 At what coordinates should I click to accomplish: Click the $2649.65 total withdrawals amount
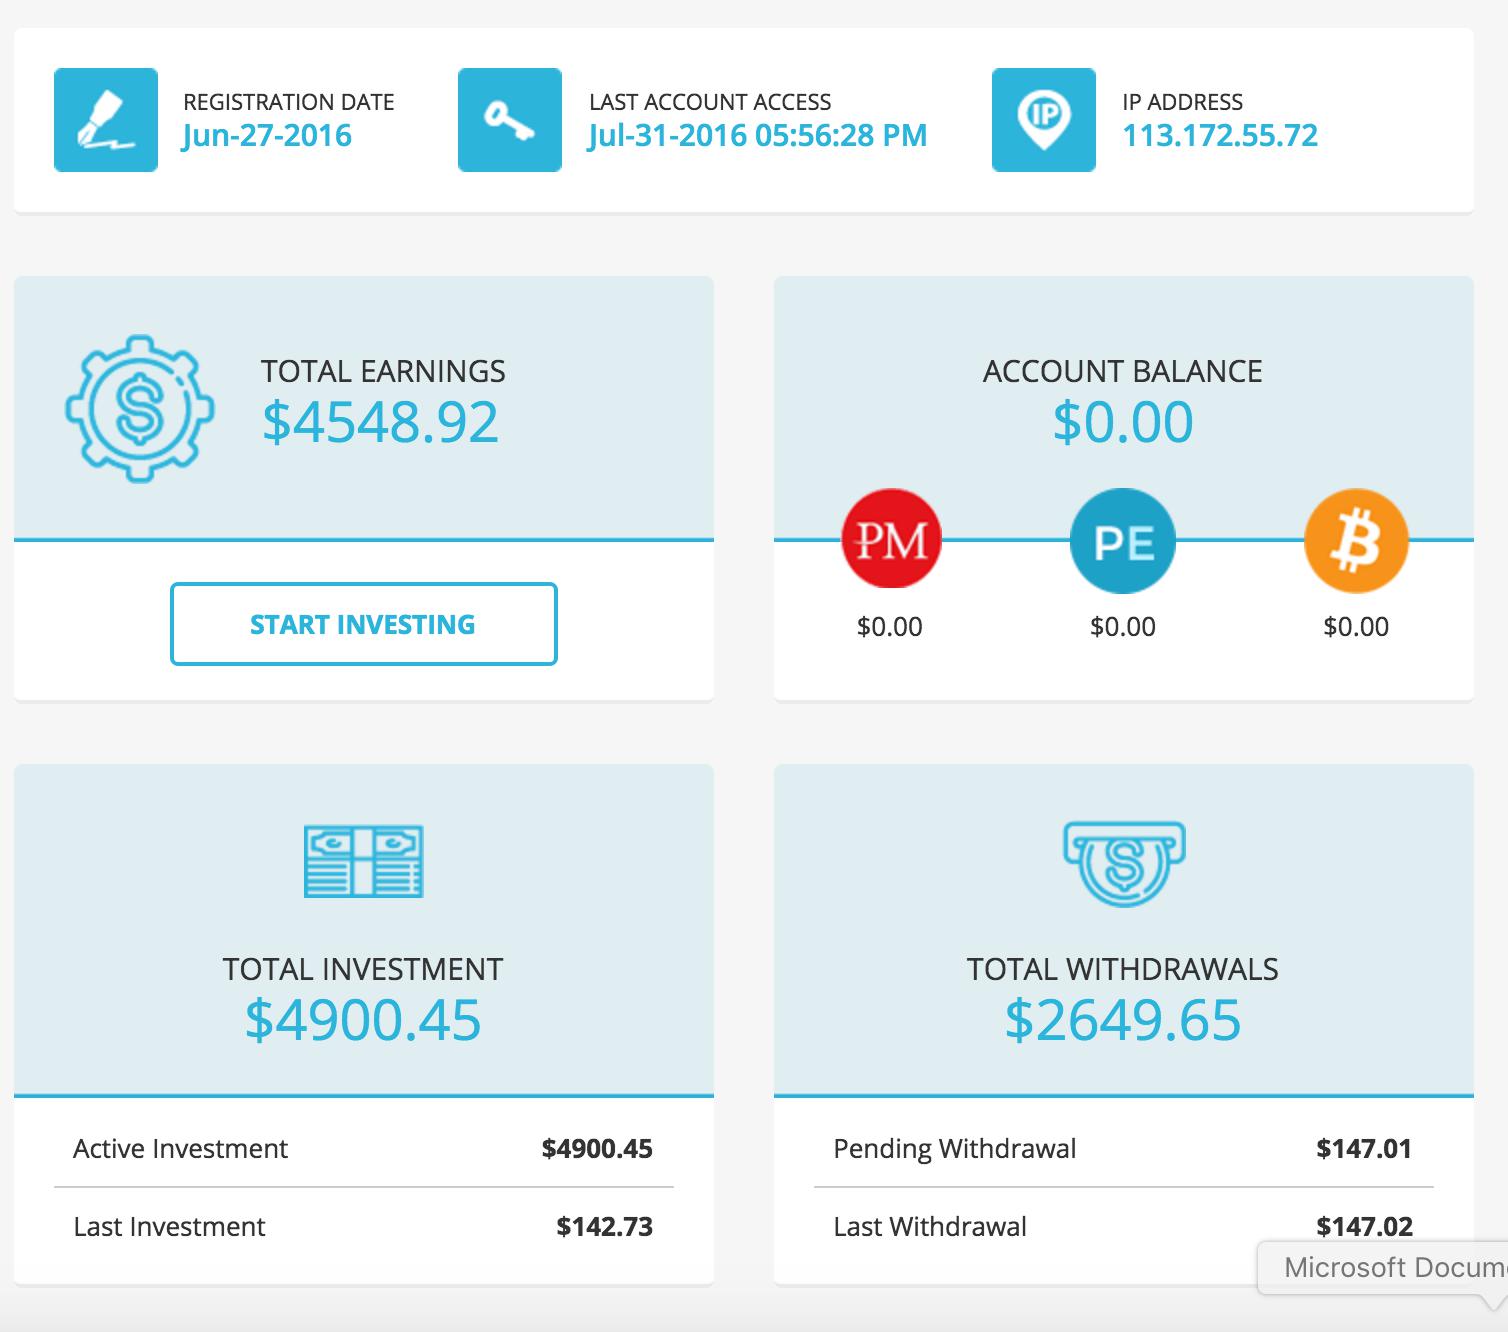click(x=1123, y=1019)
